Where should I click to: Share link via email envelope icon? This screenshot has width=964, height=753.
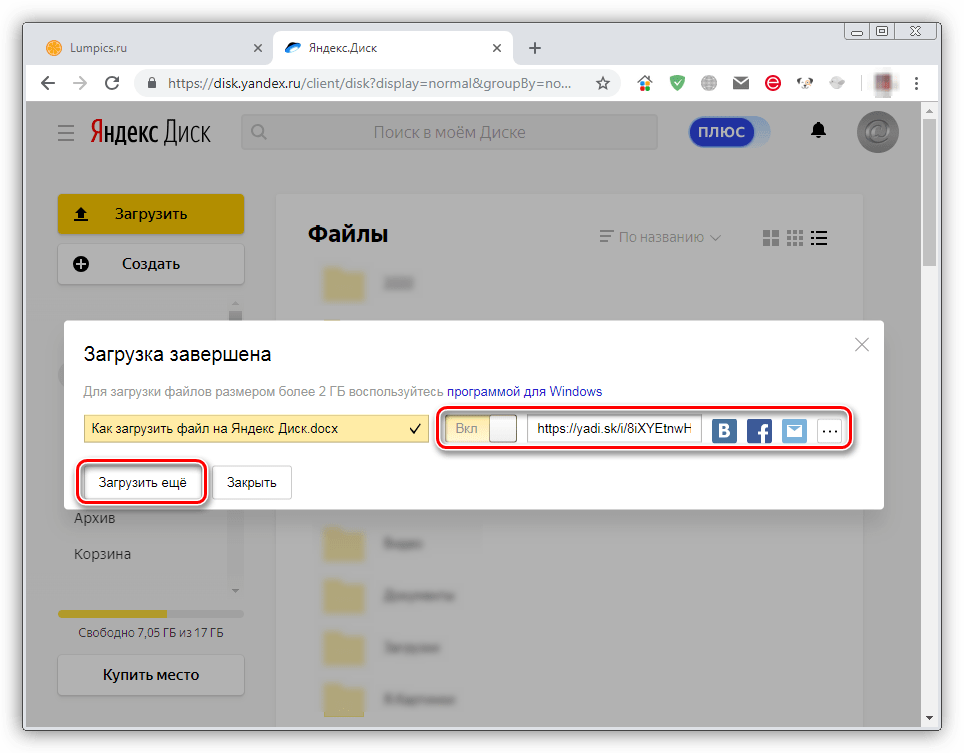794,430
